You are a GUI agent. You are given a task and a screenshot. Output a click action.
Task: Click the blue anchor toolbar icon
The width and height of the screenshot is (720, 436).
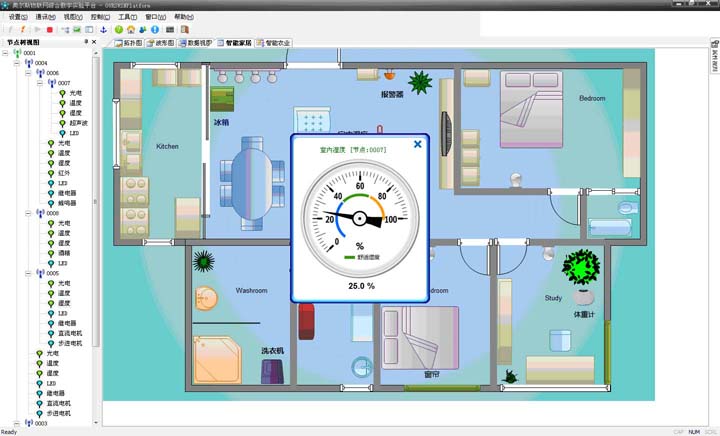(x=103, y=30)
